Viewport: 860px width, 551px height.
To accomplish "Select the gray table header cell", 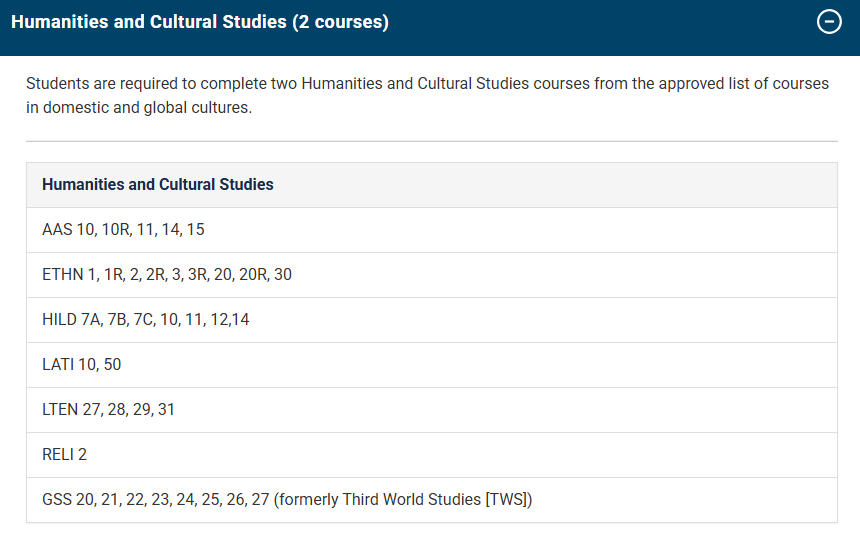I will (x=431, y=185).
